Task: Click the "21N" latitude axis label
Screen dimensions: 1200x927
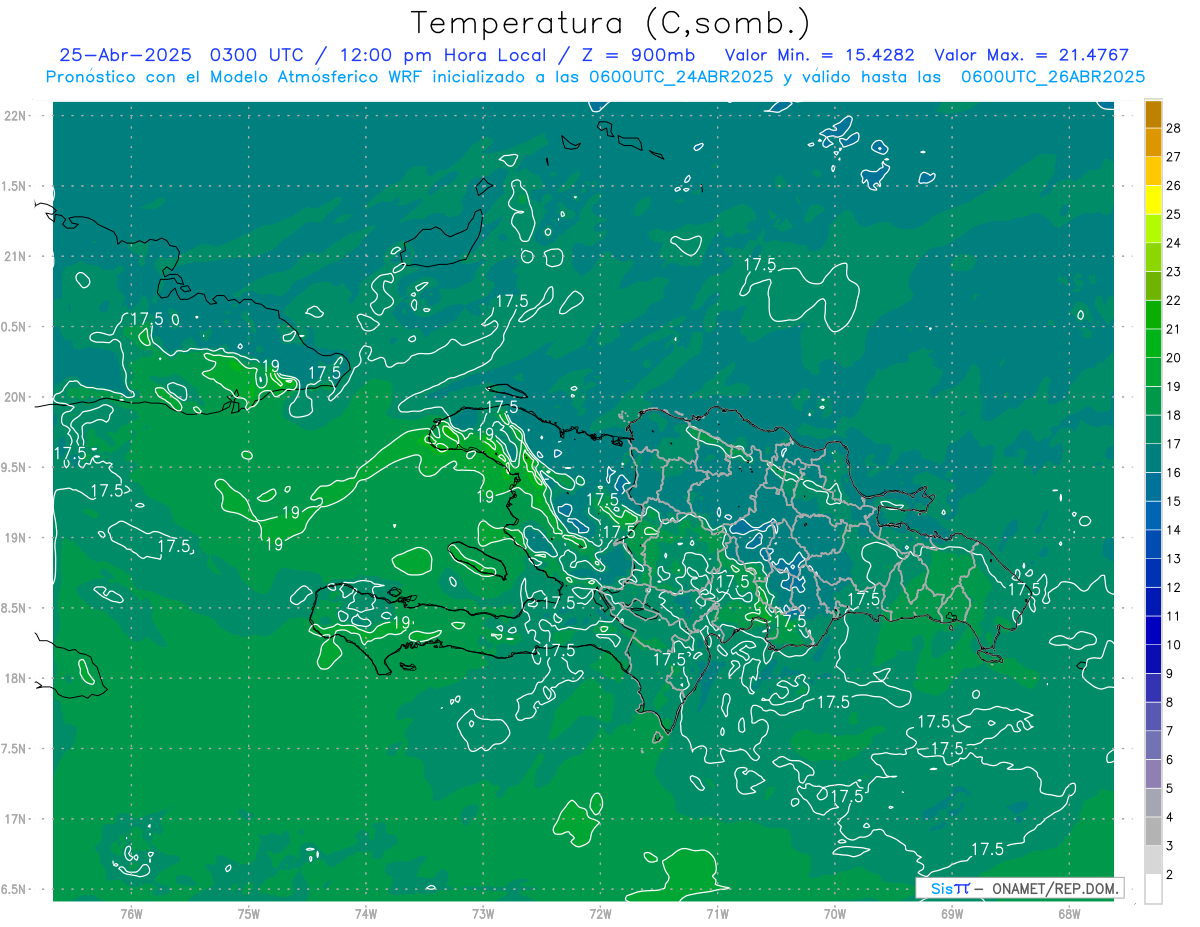Action: (14, 256)
